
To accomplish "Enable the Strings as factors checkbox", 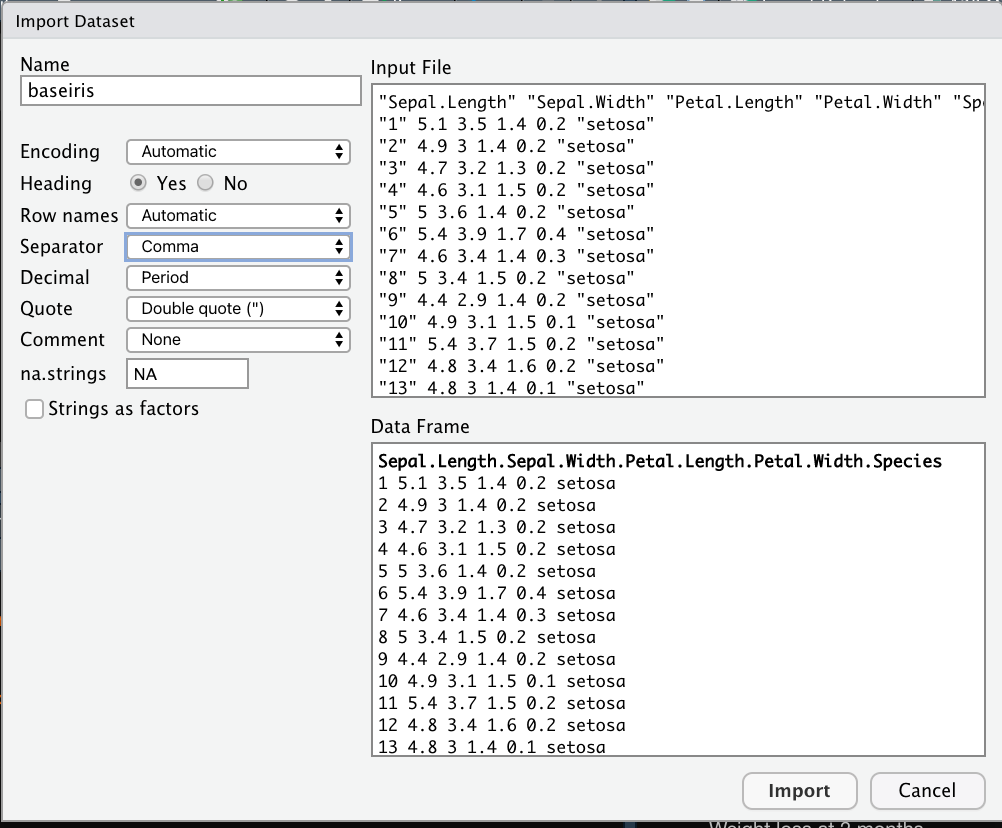I will pyautogui.click(x=35, y=409).
